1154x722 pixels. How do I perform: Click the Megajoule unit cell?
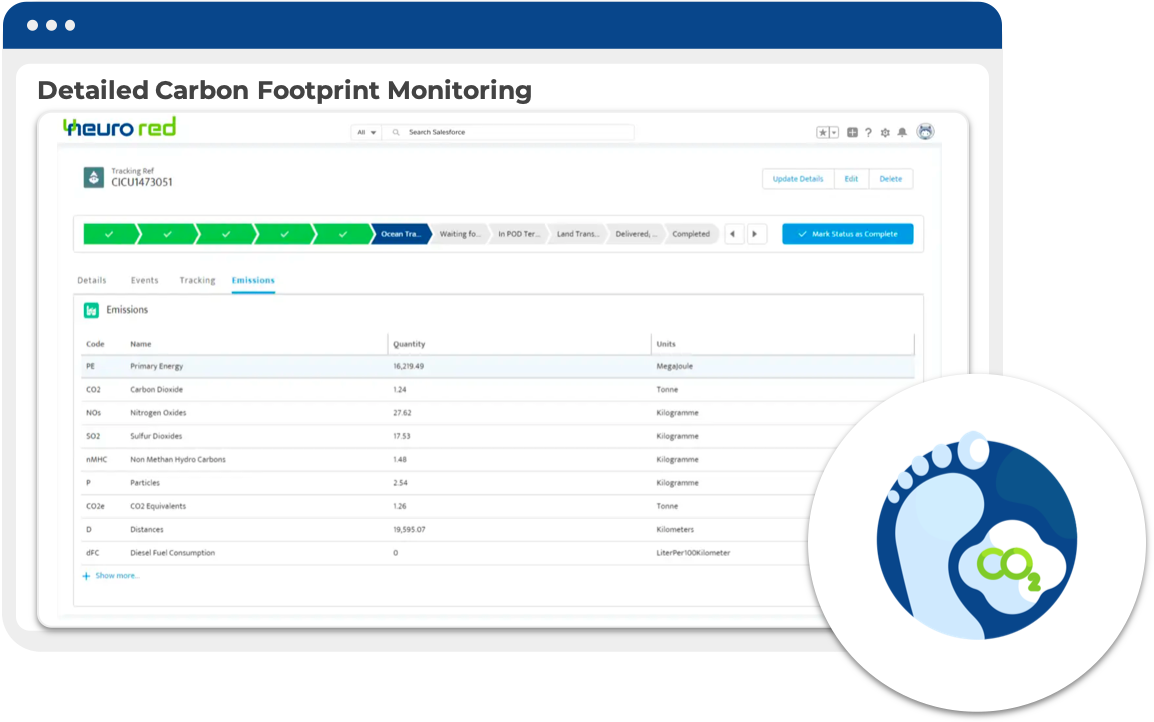[675, 367]
